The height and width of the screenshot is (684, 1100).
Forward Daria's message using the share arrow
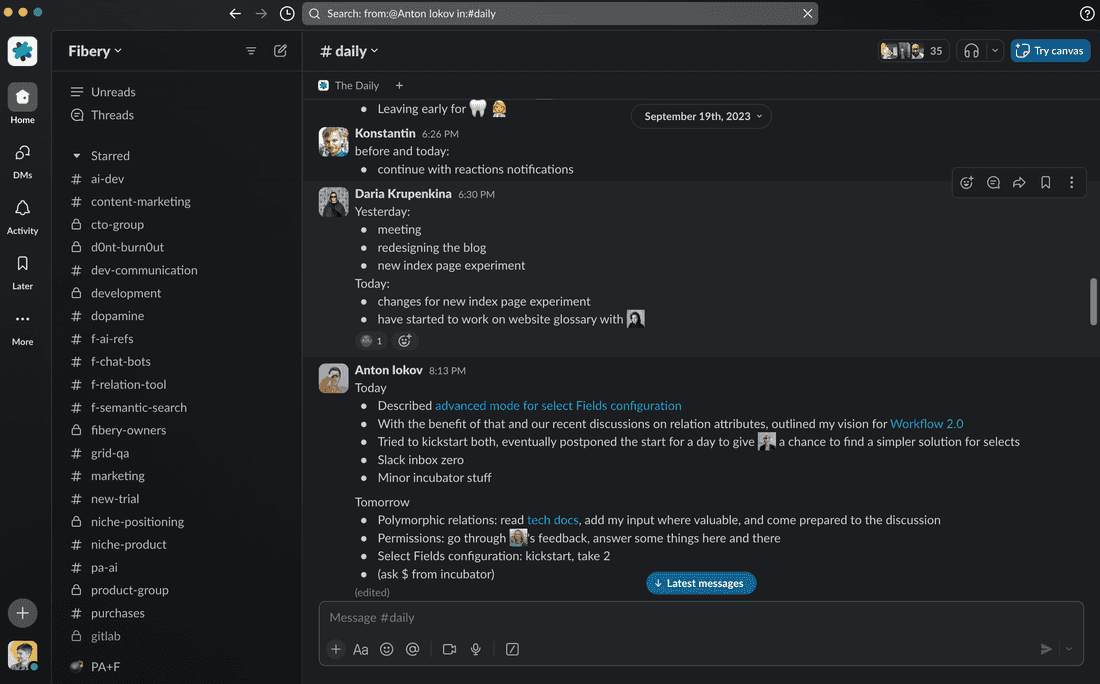(1019, 182)
